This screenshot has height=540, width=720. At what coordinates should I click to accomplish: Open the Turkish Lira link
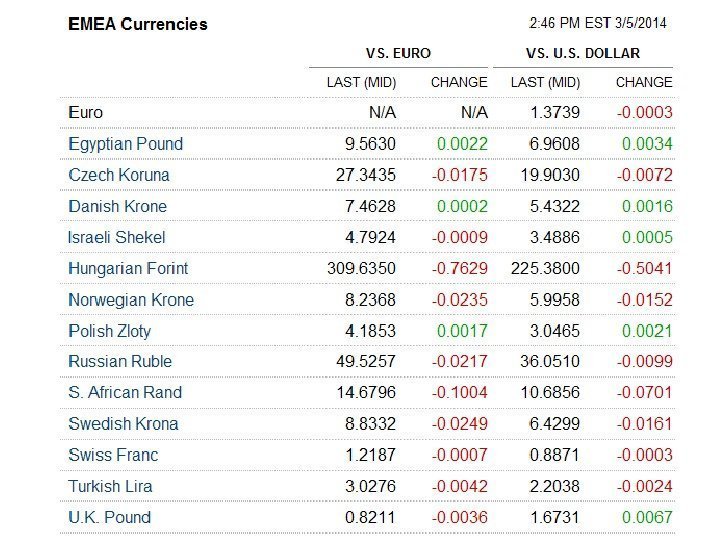tap(110, 486)
